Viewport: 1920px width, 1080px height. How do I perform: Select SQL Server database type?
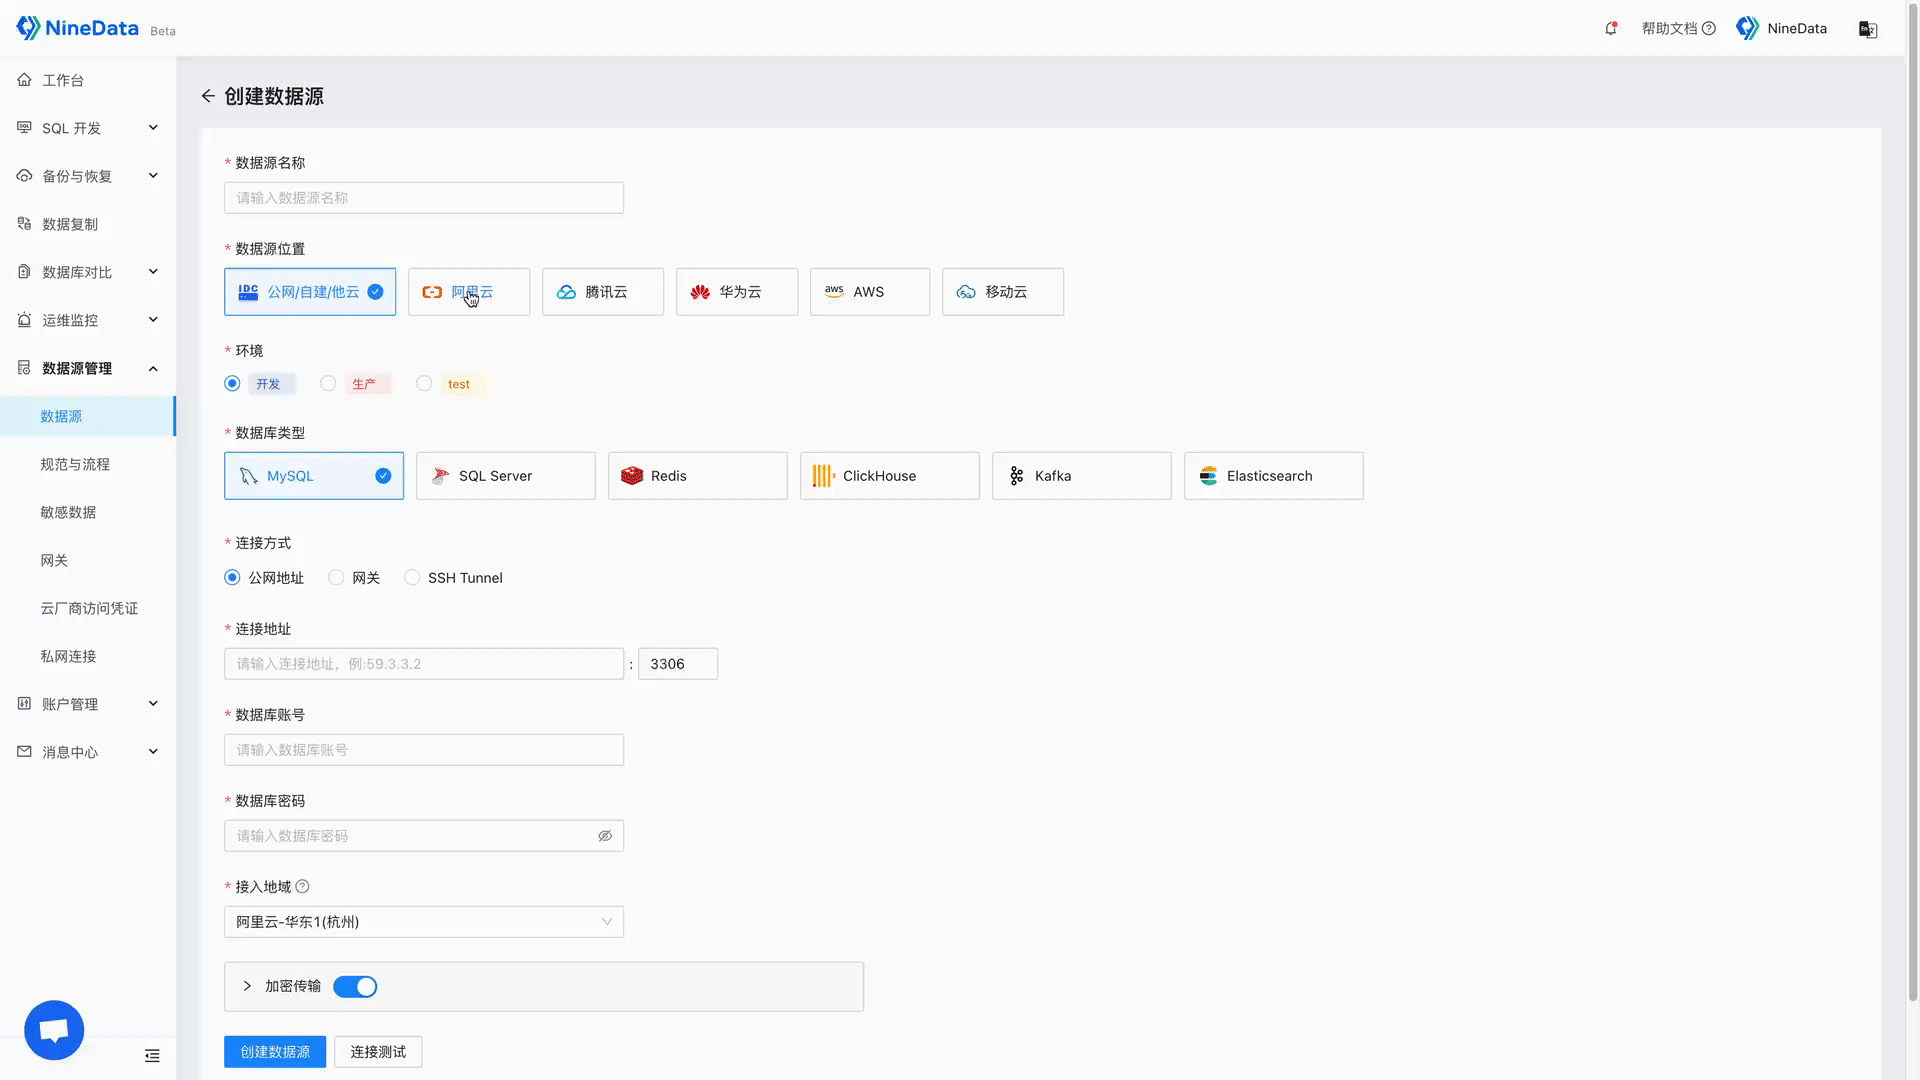(506, 476)
